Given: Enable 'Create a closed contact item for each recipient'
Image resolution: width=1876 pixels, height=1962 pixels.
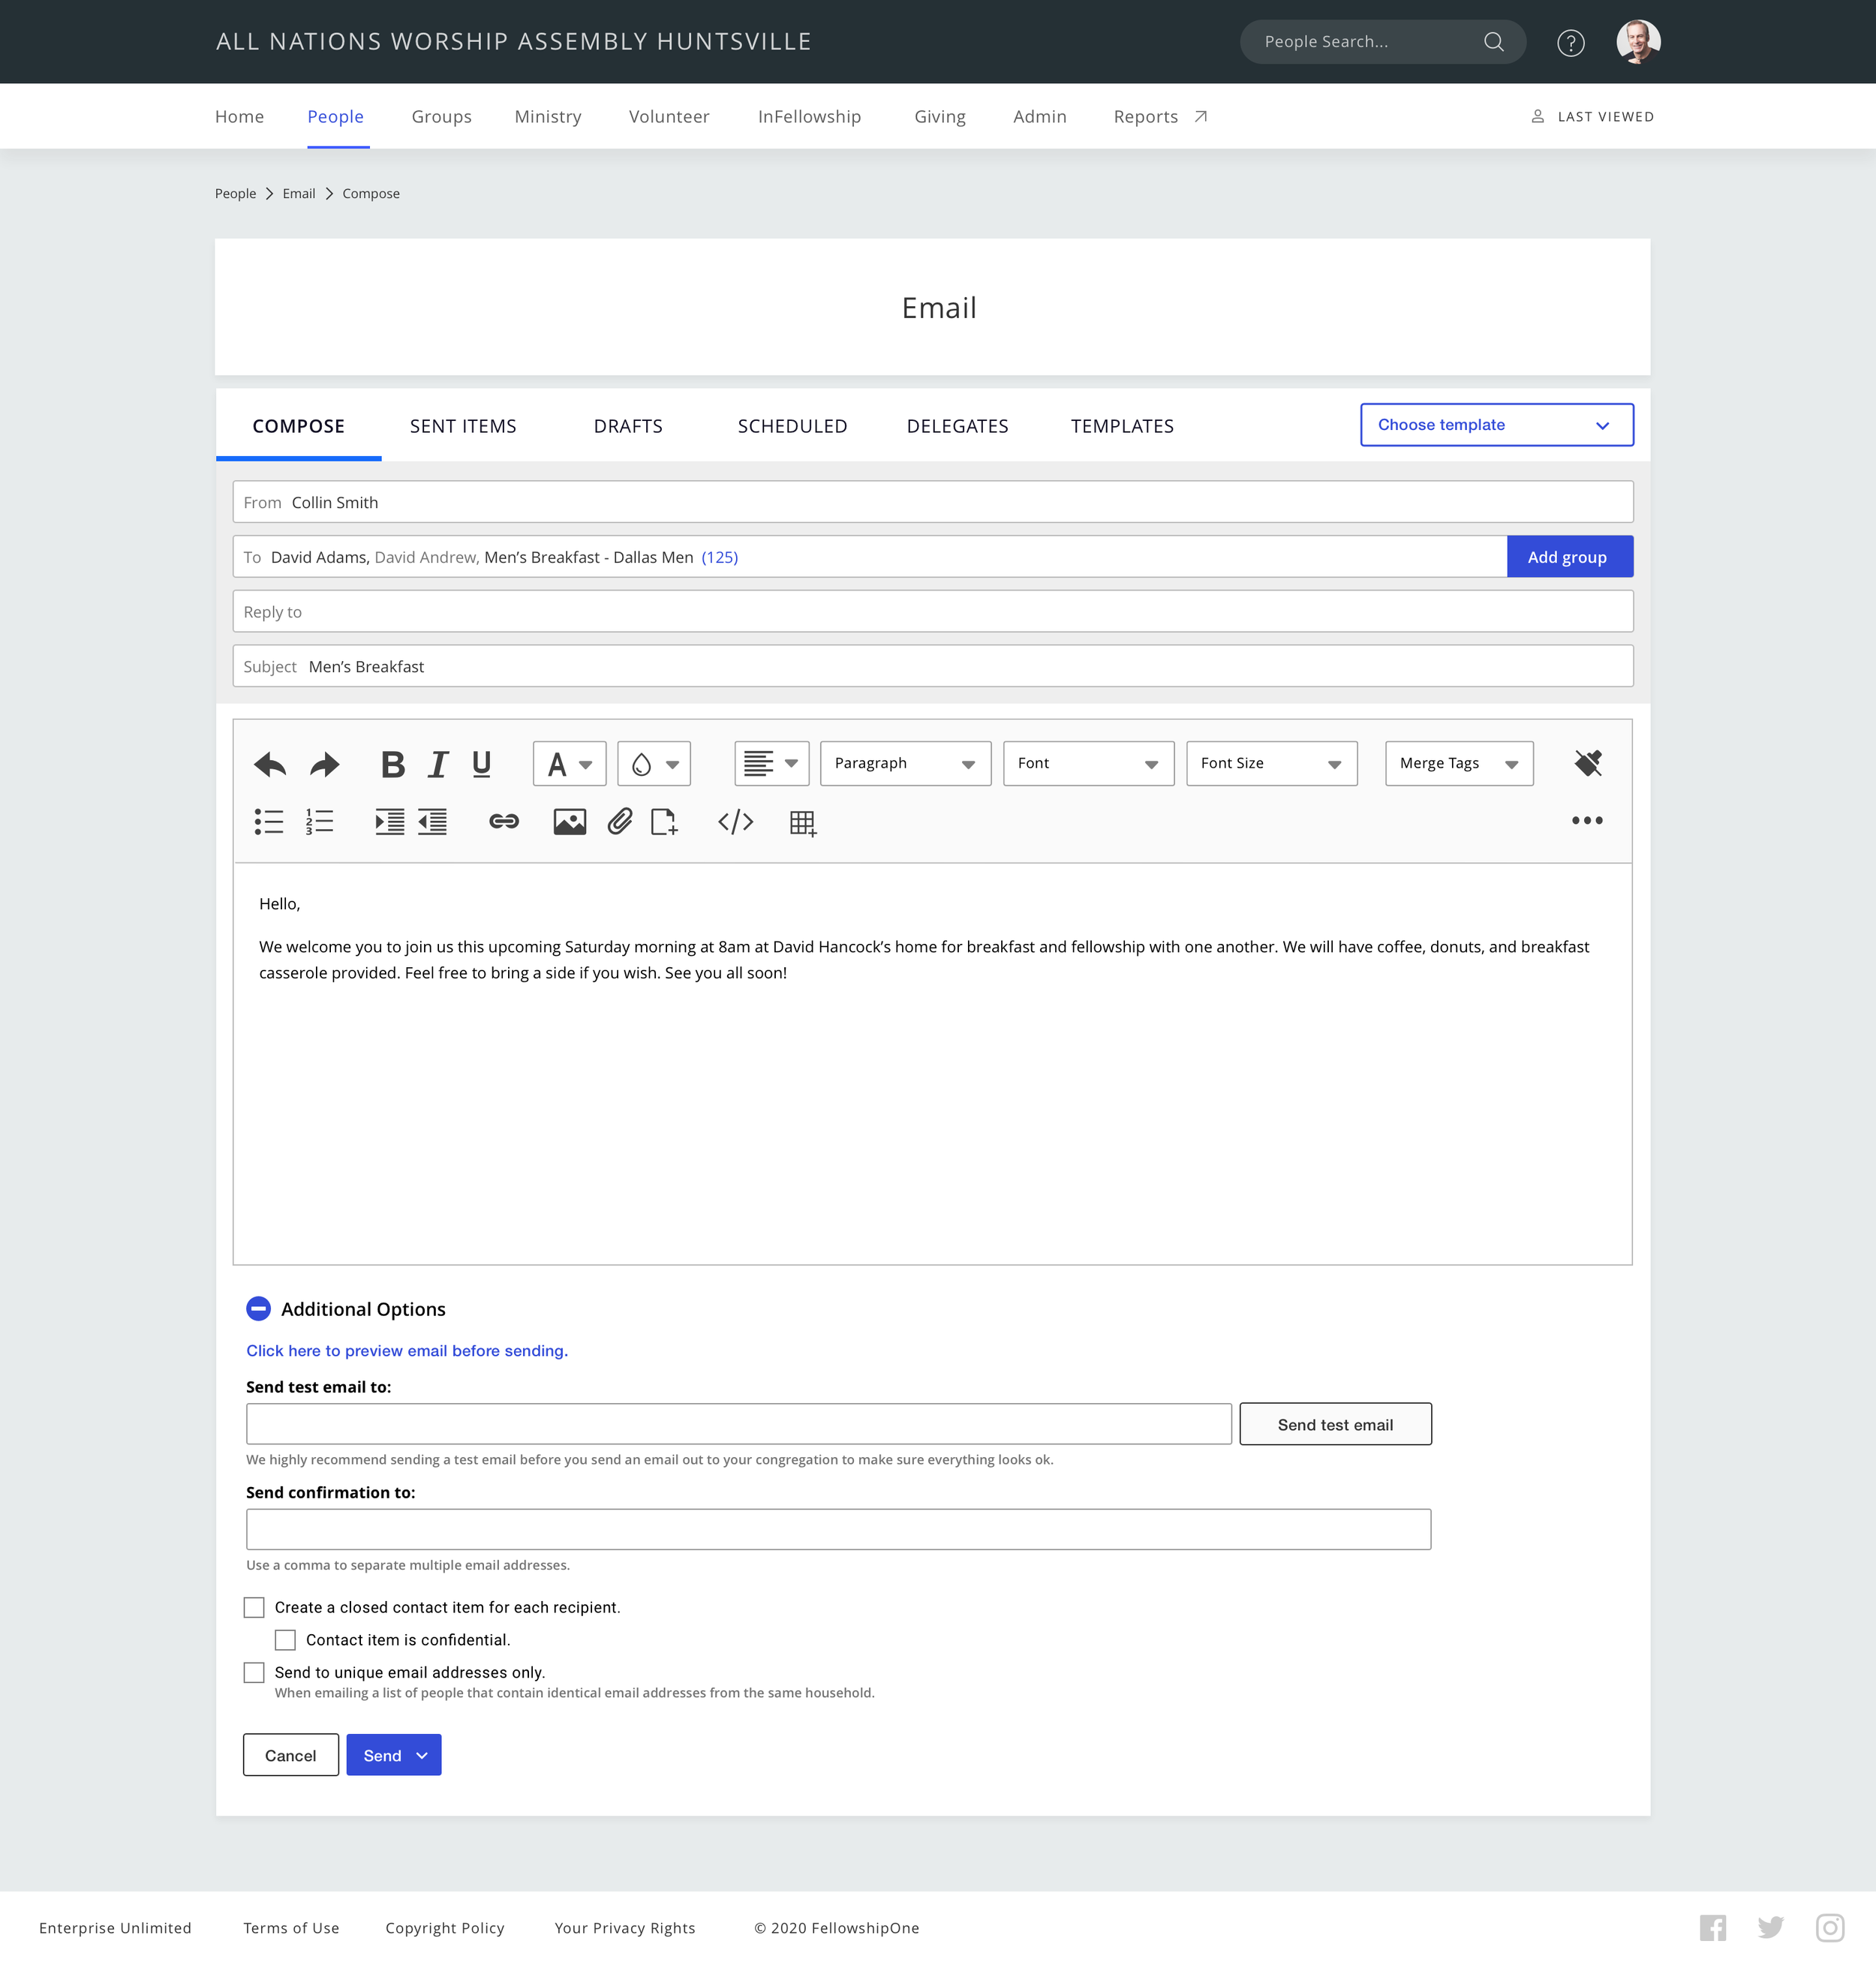Looking at the screenshot, I should click(x=255, y=1607).
